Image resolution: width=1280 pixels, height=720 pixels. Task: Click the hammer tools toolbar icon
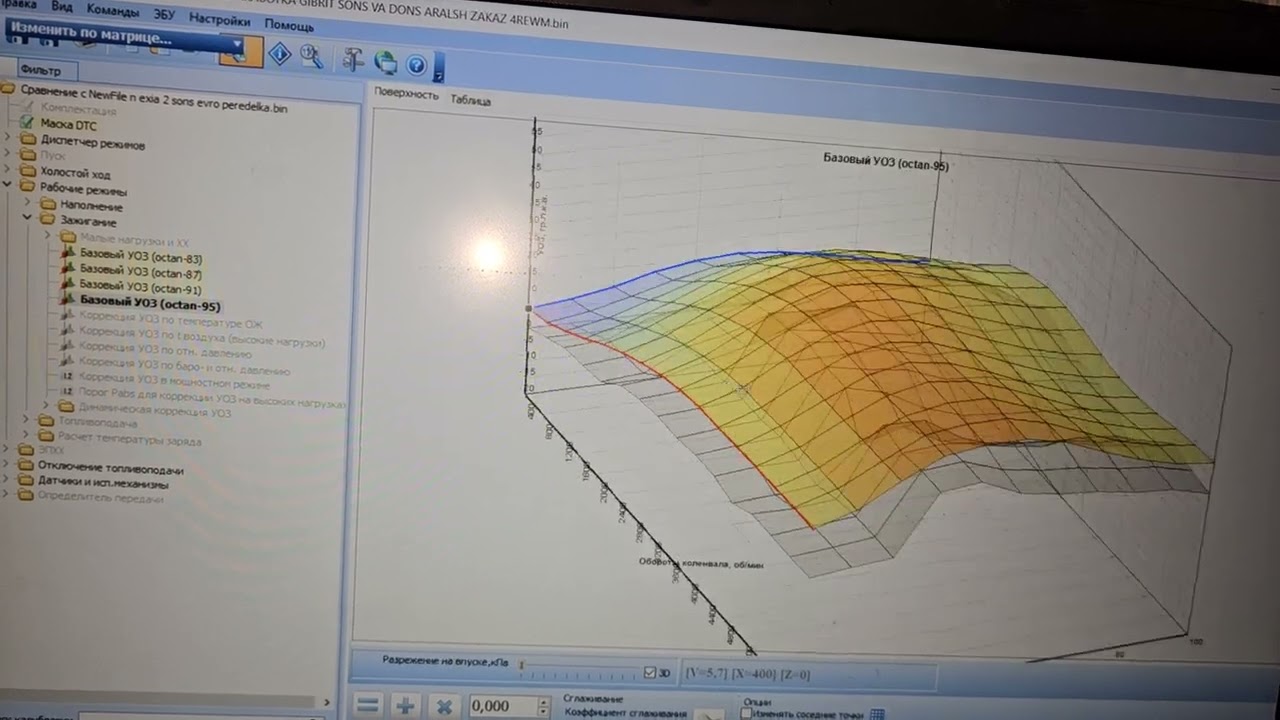coord(353,60)
